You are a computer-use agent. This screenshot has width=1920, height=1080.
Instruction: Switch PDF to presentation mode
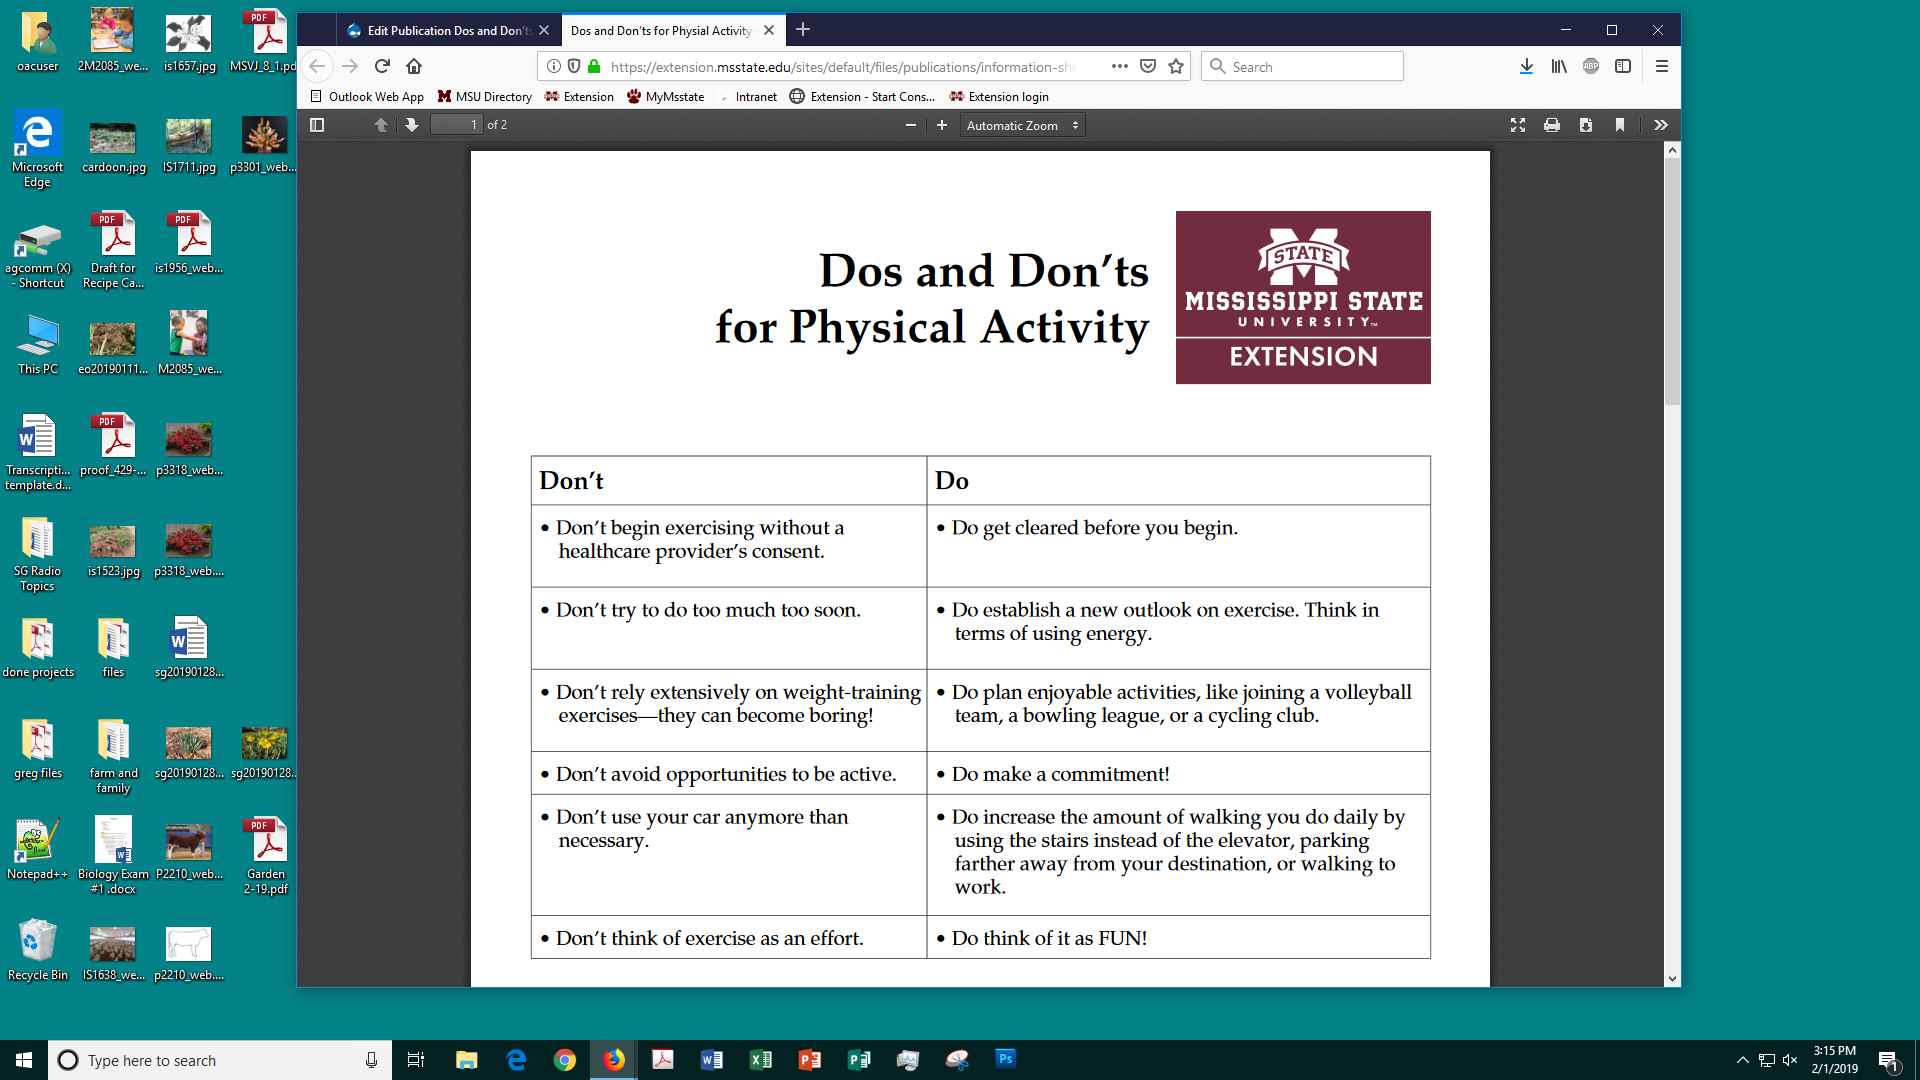click(x=1518, y=125)
